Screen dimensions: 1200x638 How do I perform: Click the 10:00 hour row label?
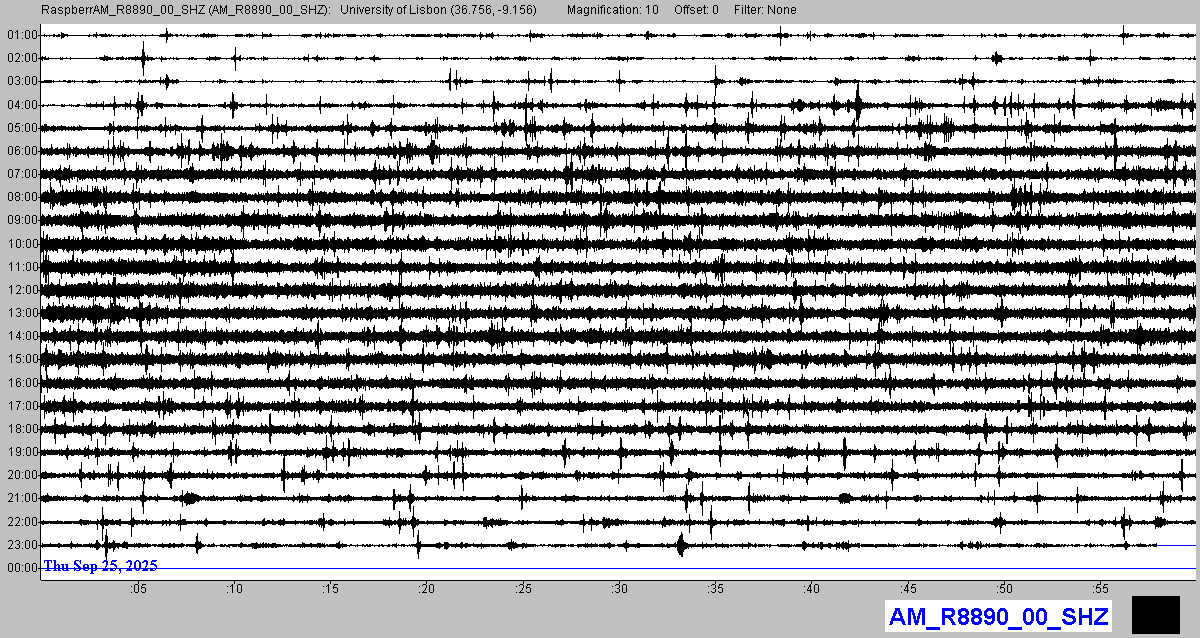[x=22, y=244]
